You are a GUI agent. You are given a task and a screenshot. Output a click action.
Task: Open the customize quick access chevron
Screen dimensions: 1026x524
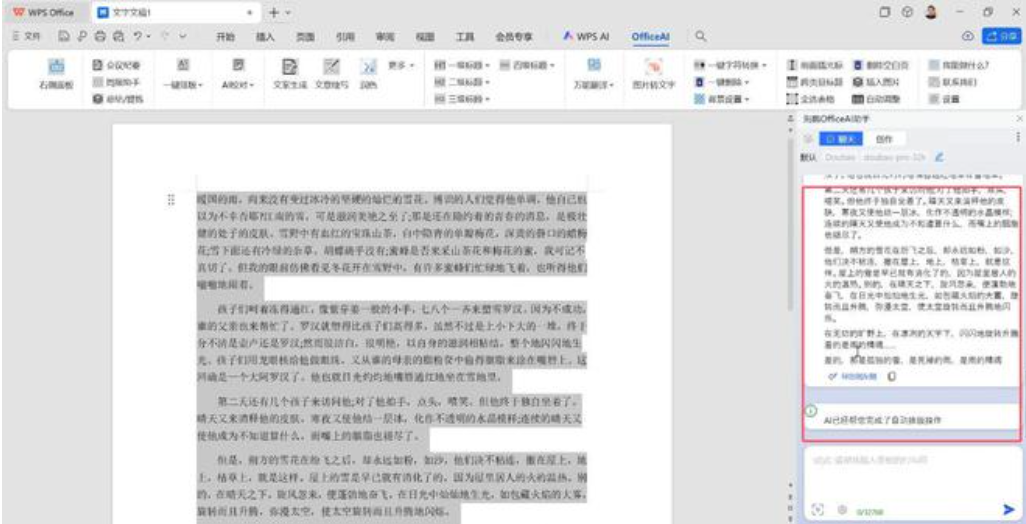(x=183, y=37)
